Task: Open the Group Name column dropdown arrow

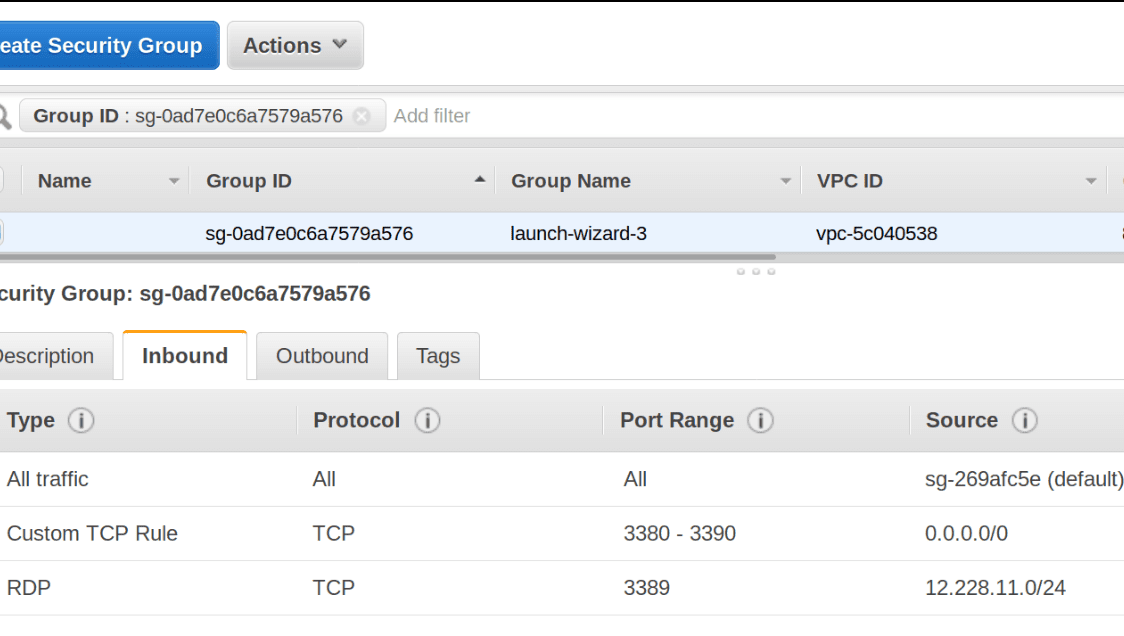Action: (x=786, y=181)
